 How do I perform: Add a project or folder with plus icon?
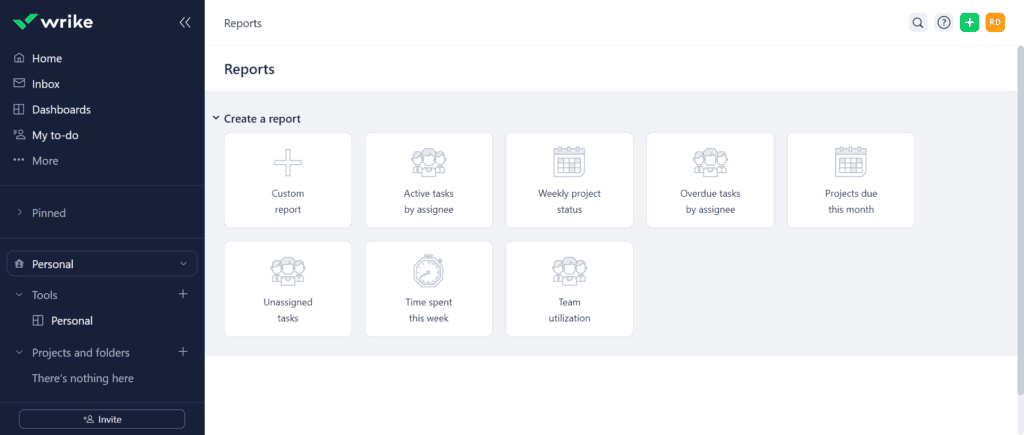183,351
